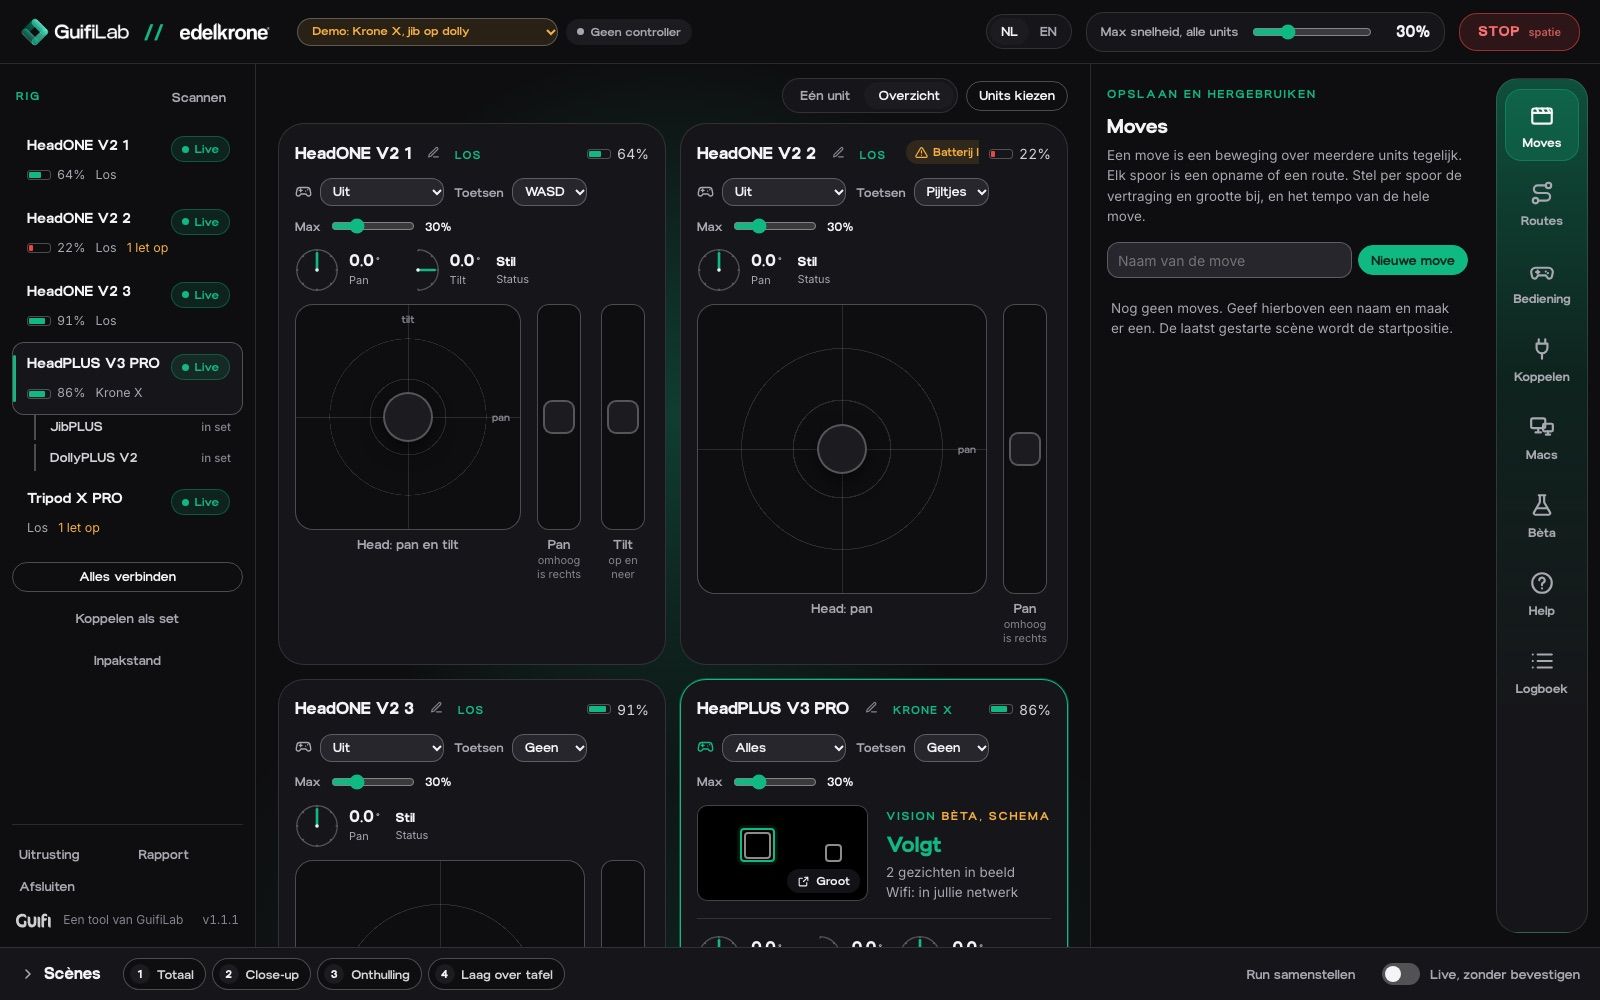Open the Routes sidebar icon
Screen dimensions: 1600x1000
(x=1541, y=203)
